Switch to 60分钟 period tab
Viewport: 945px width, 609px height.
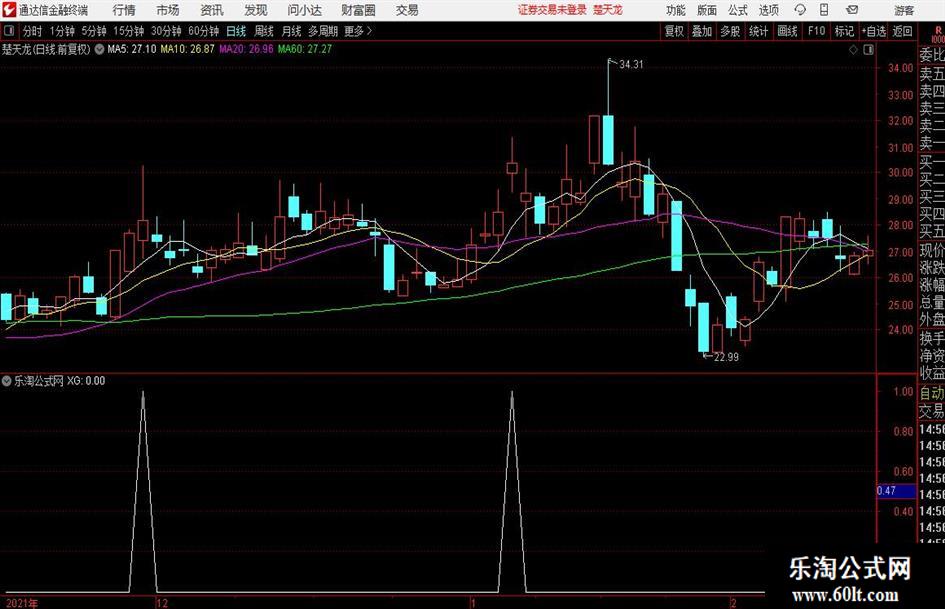pyautogui.click(x=203, y=31)
